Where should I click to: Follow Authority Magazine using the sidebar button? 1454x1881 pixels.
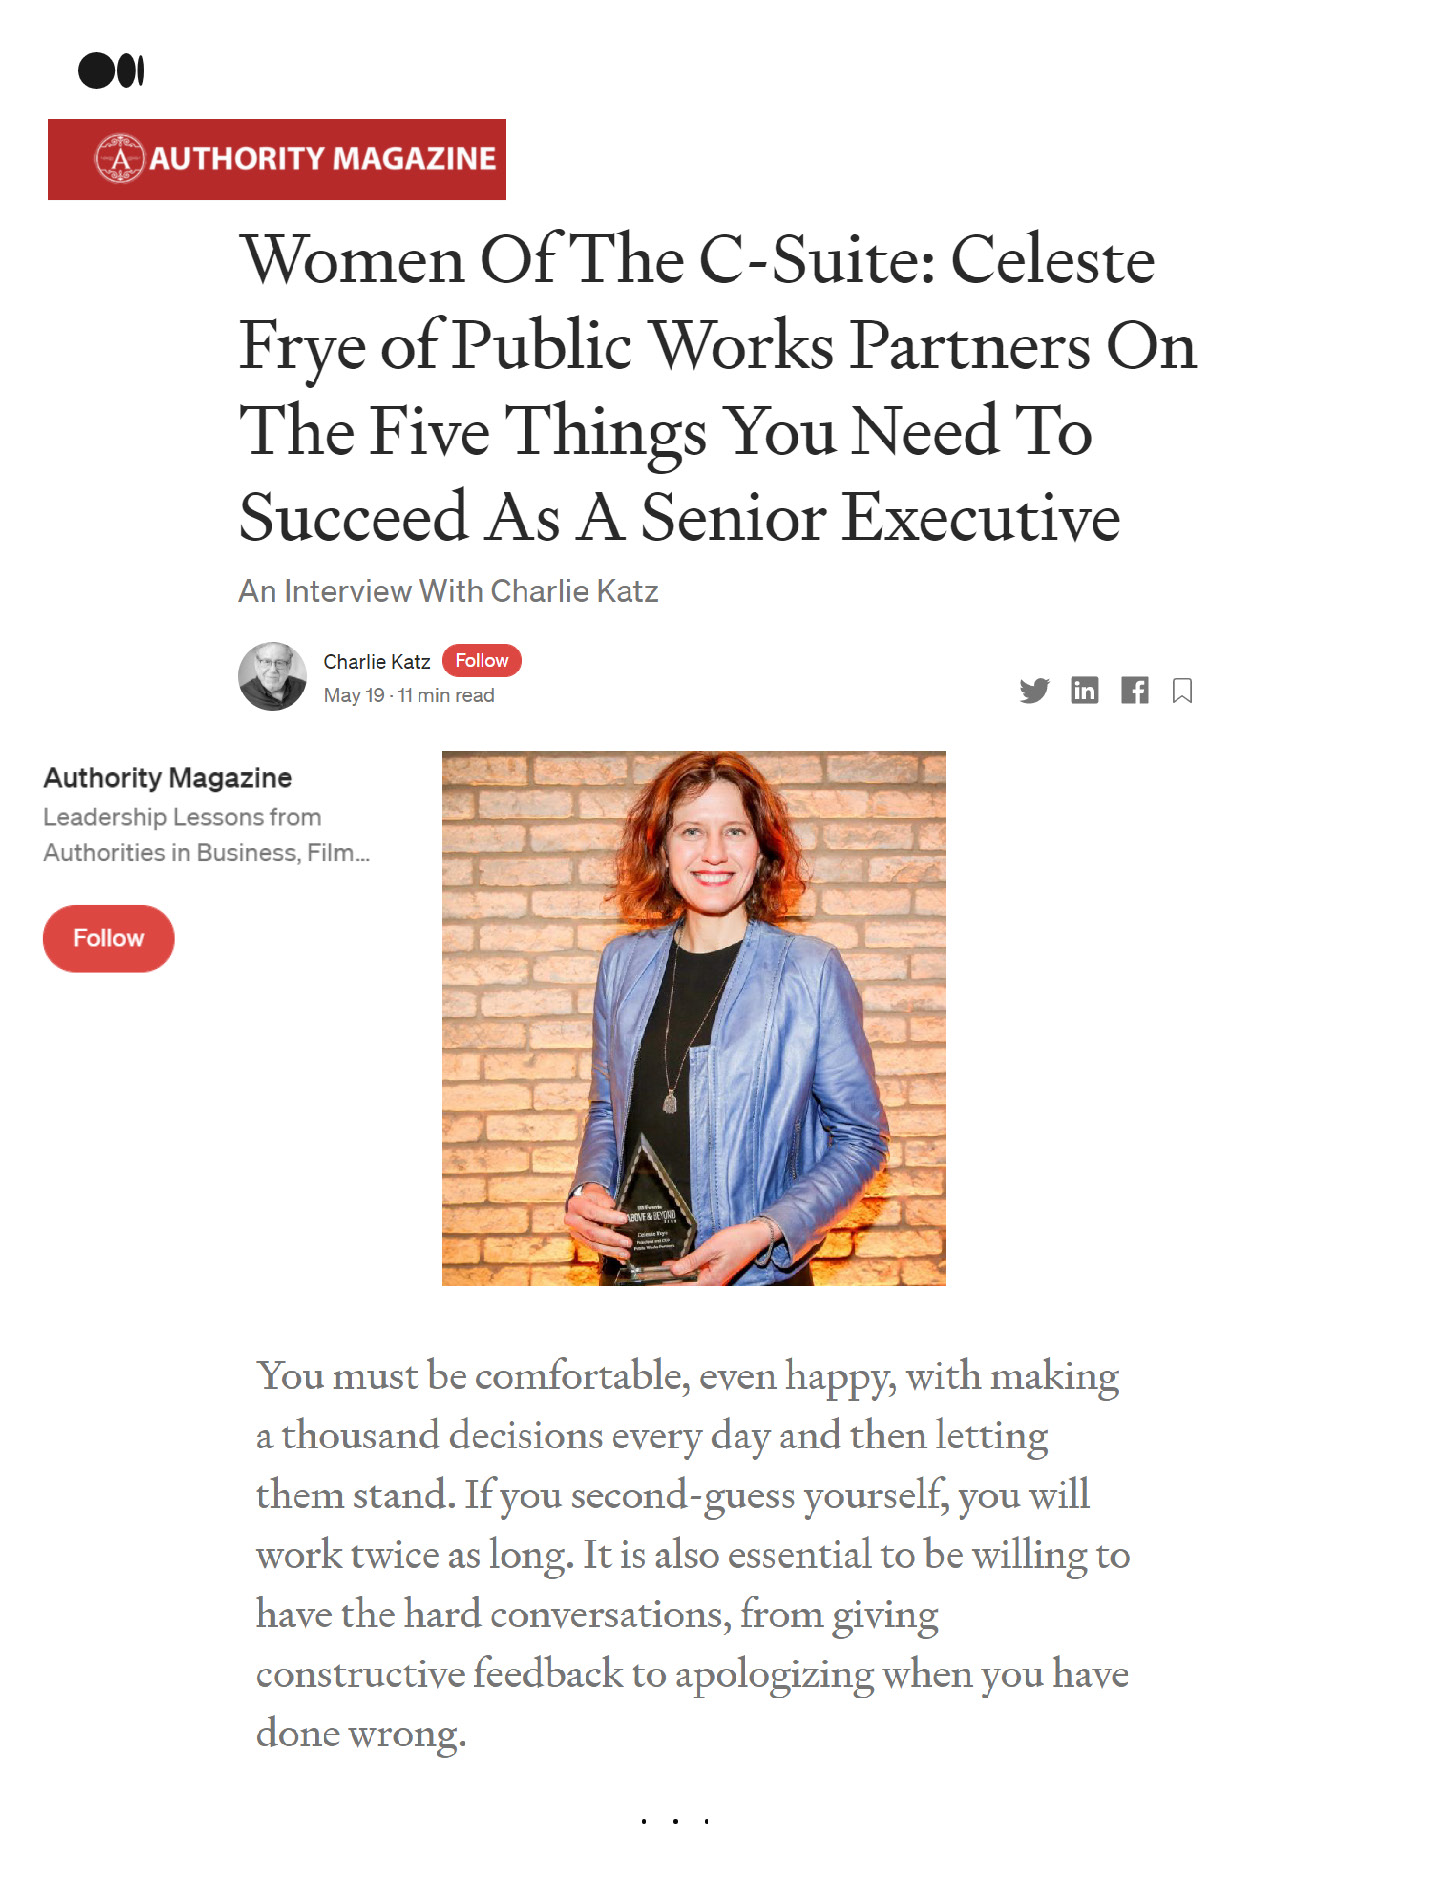(108, 938)
